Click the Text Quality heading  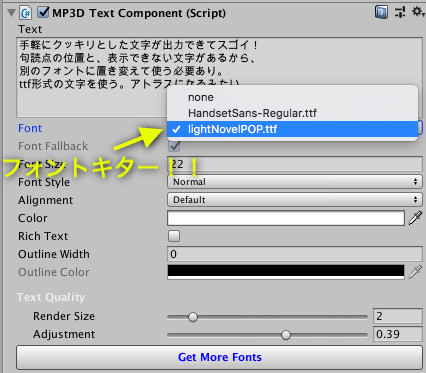[x=51, y=297]
